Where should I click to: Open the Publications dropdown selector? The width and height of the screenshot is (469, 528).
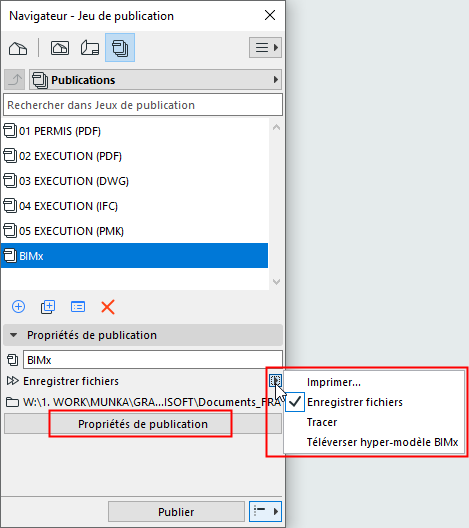coord(156,80)
